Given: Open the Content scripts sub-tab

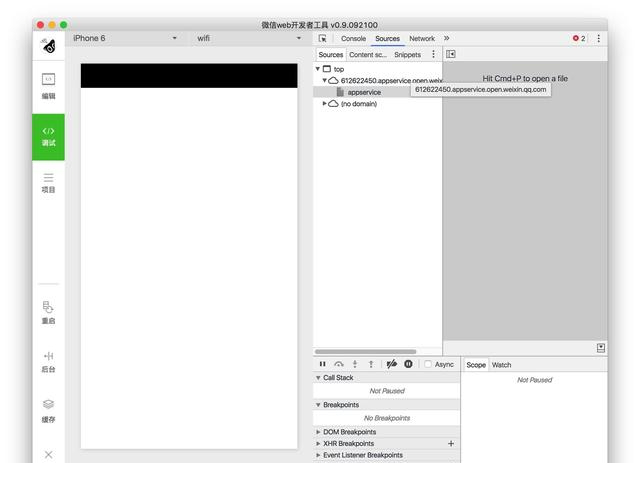Looking at the screenshot, I should [x=368, y=54].
